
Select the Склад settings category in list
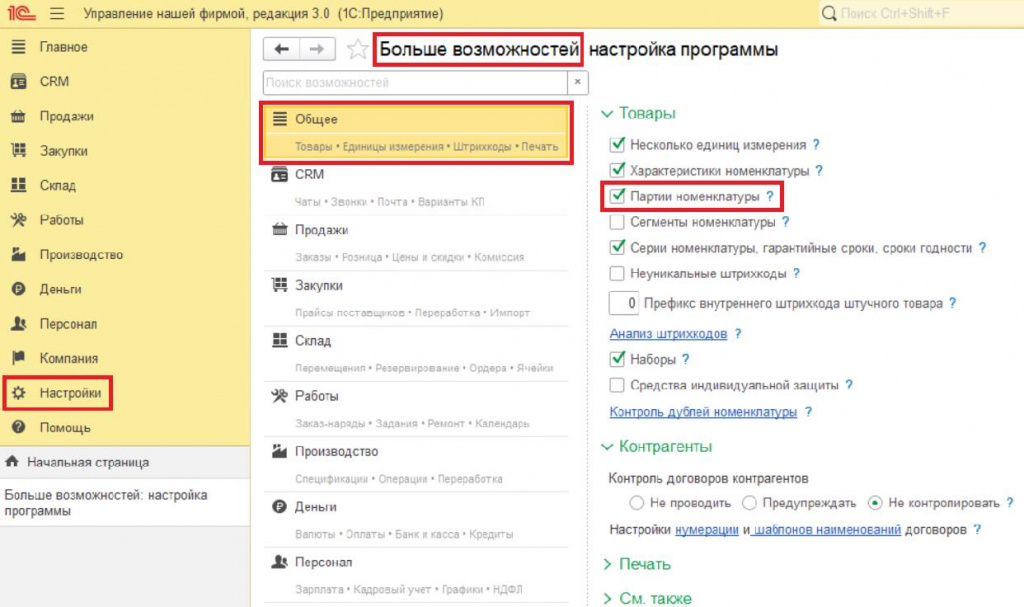(416, 353)
